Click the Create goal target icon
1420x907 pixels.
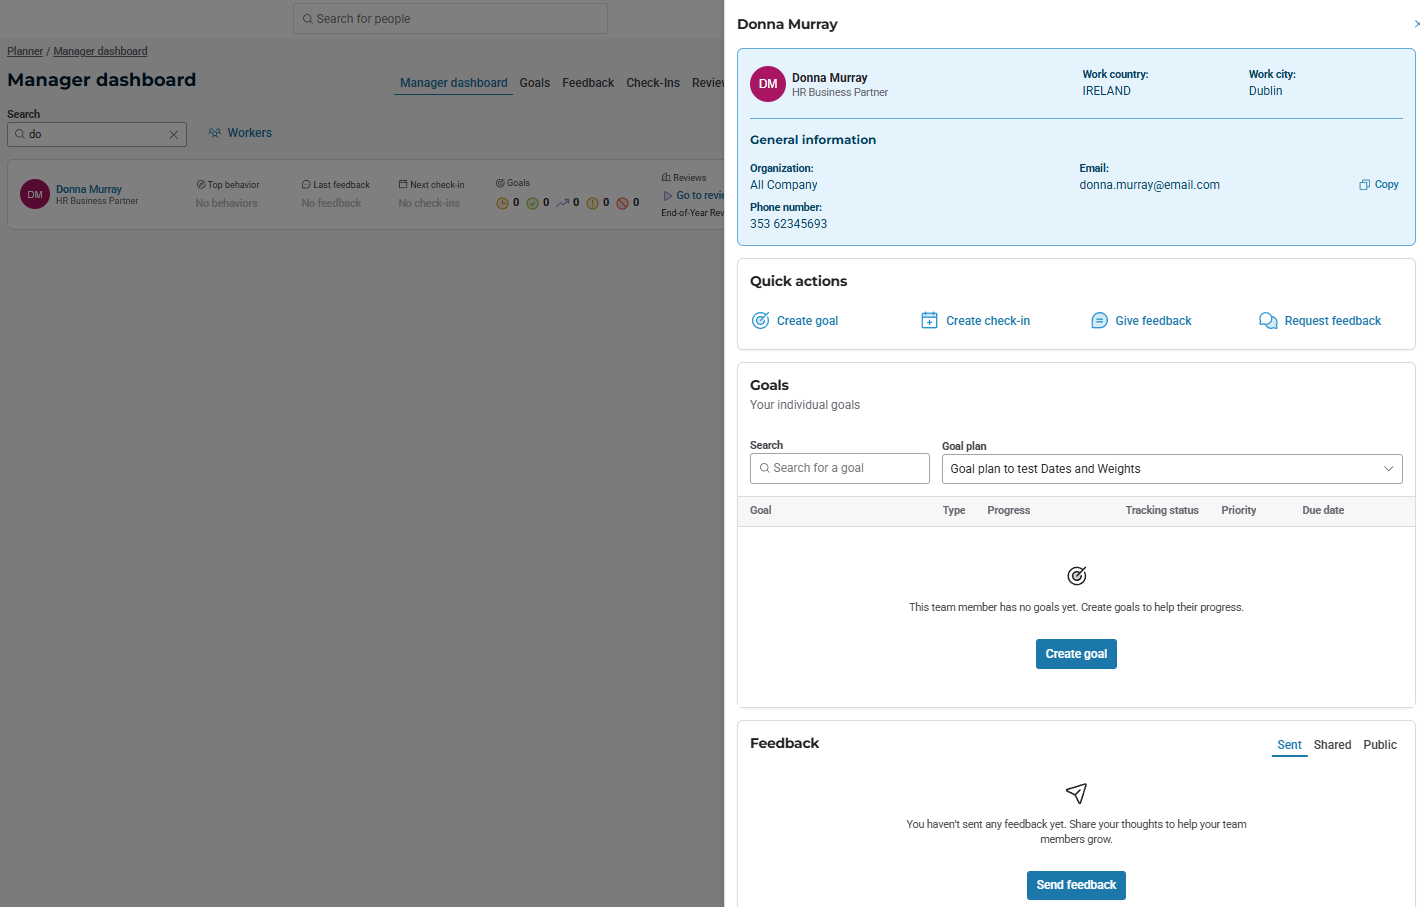click(x=760, y=321)
